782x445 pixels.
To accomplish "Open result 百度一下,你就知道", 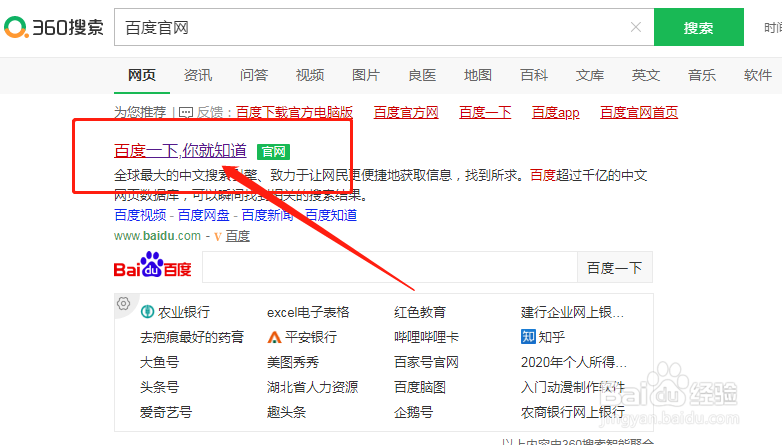I will (x=180, y=150).
